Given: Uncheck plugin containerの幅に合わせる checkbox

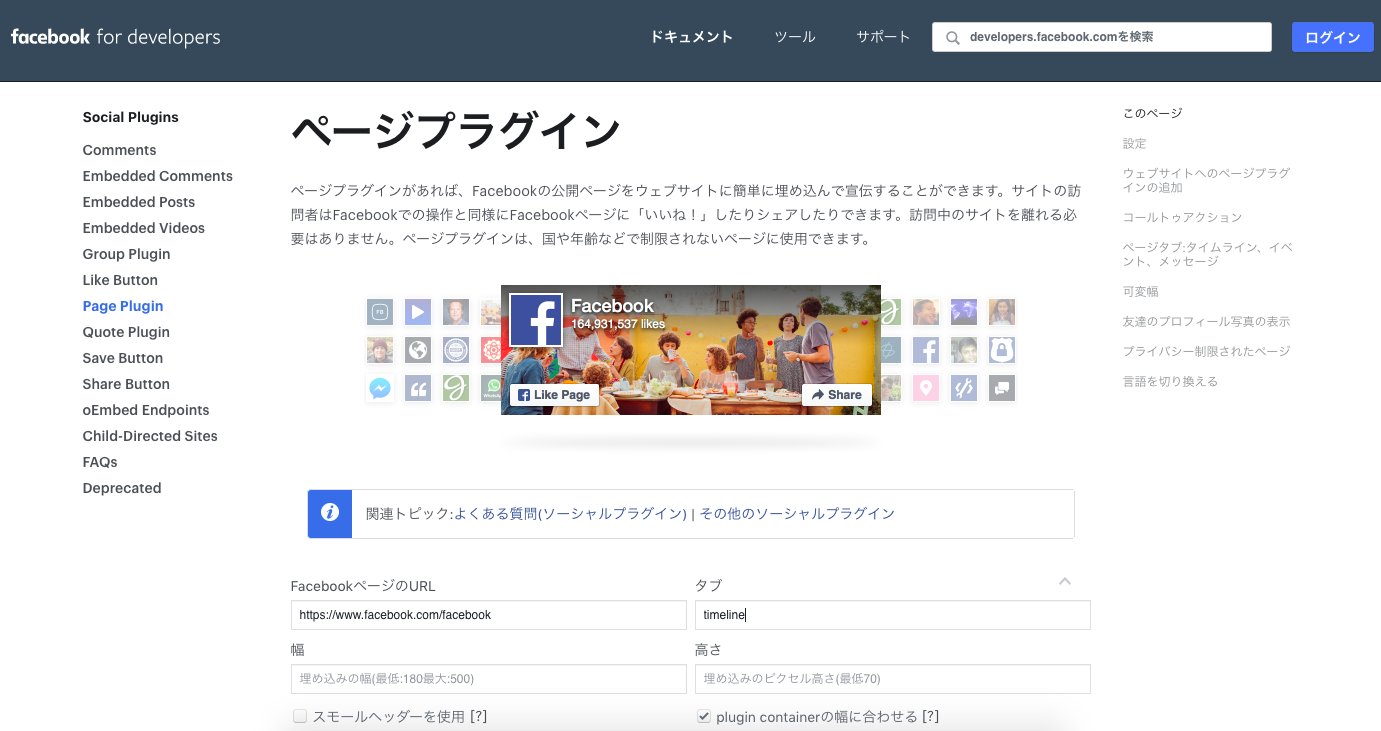Looking at the screenshot, I should (x=704, y=716).
